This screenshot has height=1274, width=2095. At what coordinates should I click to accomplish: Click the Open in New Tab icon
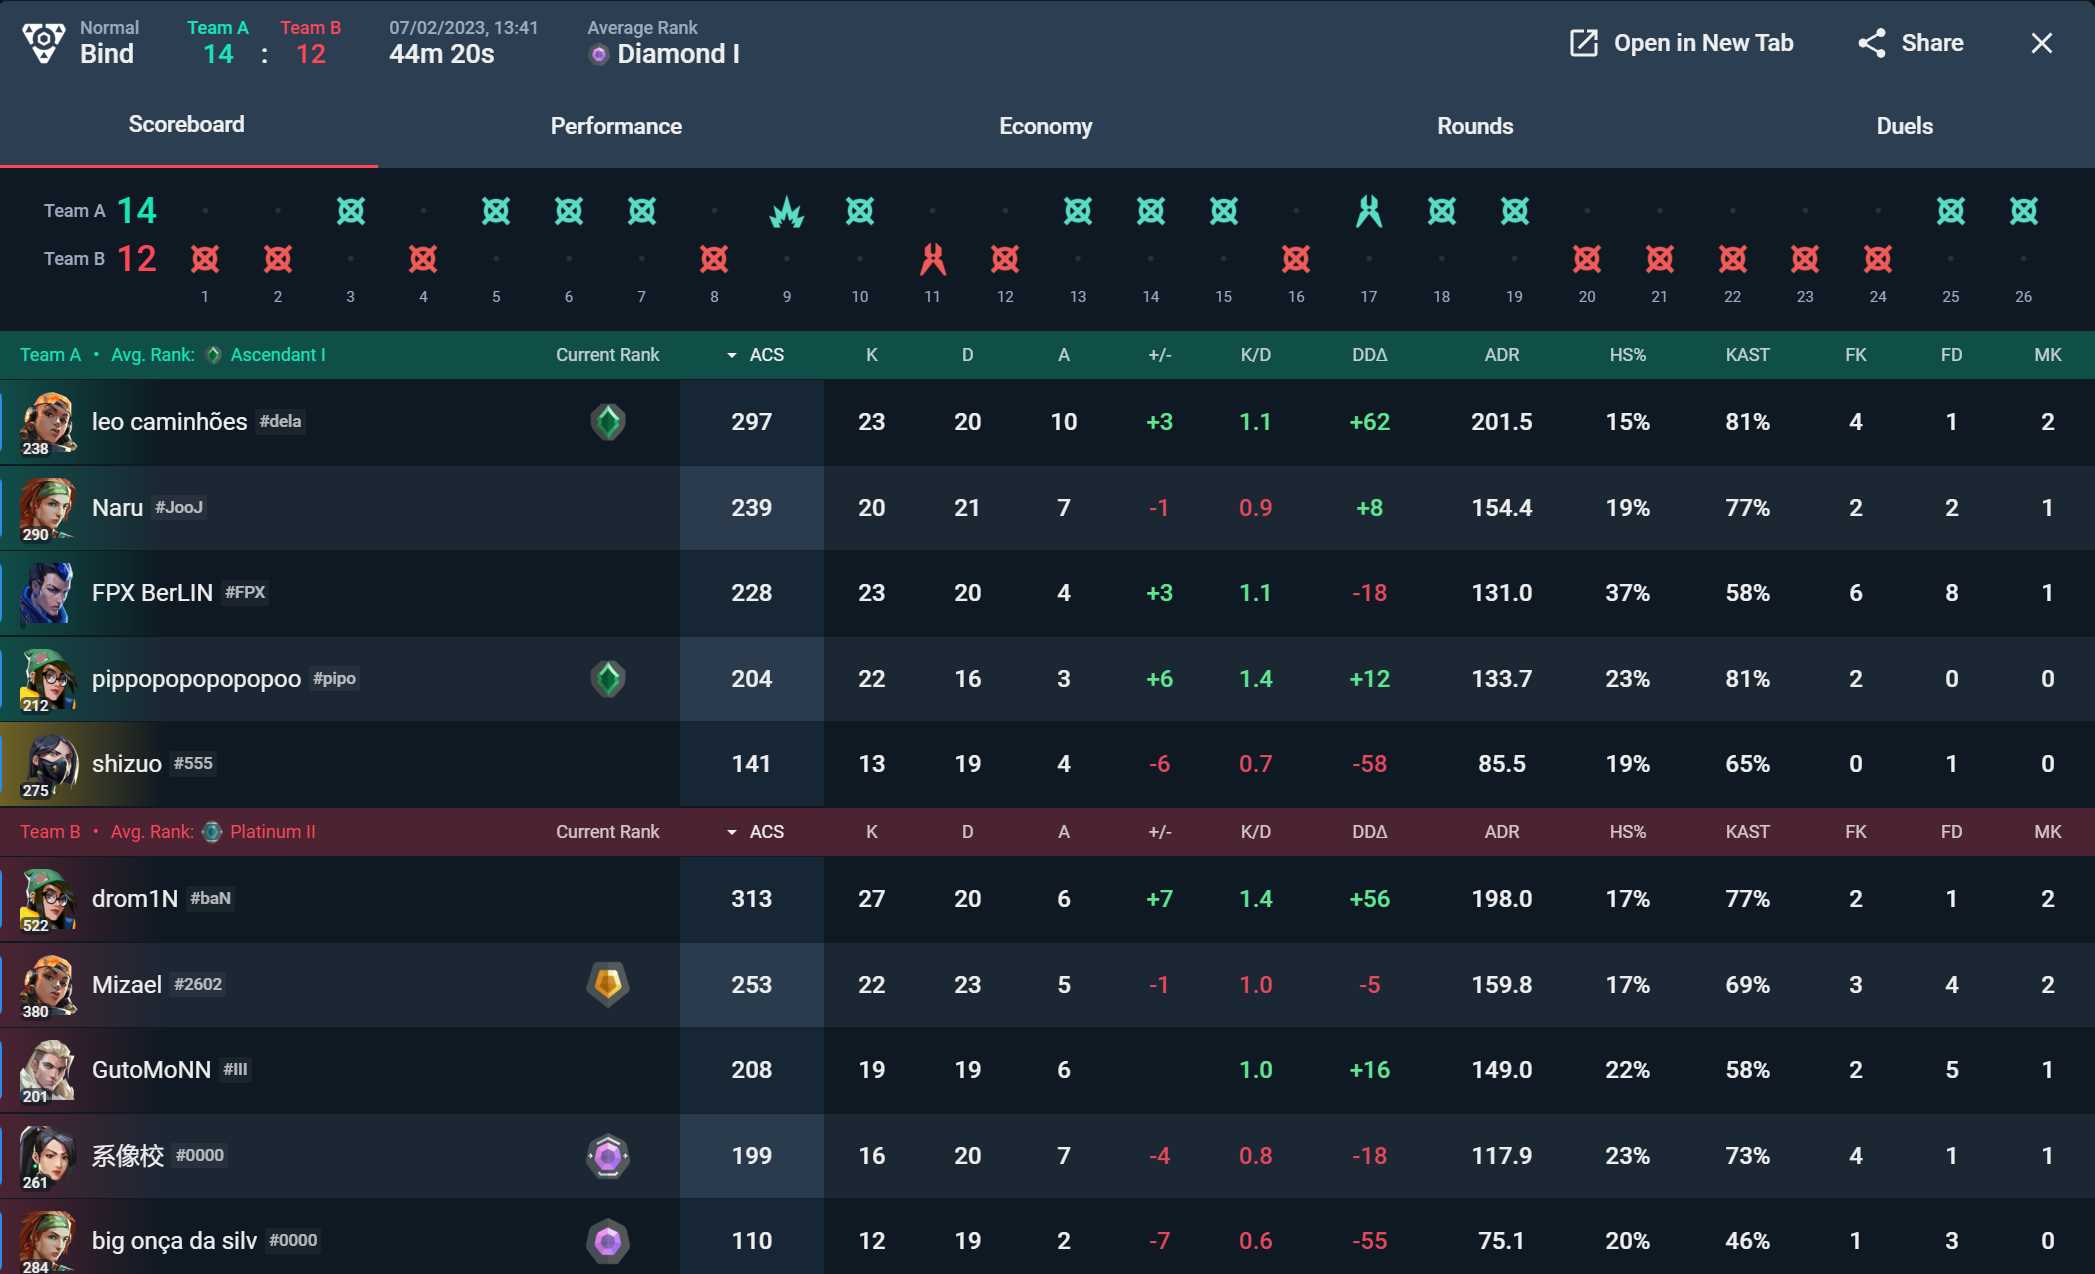(1584, 43)
